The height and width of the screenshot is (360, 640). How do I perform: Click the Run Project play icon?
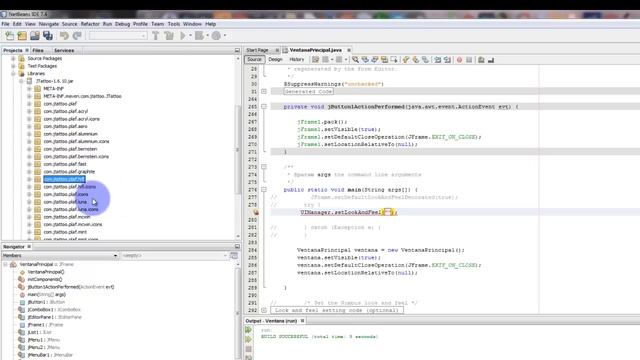point(183,36)
